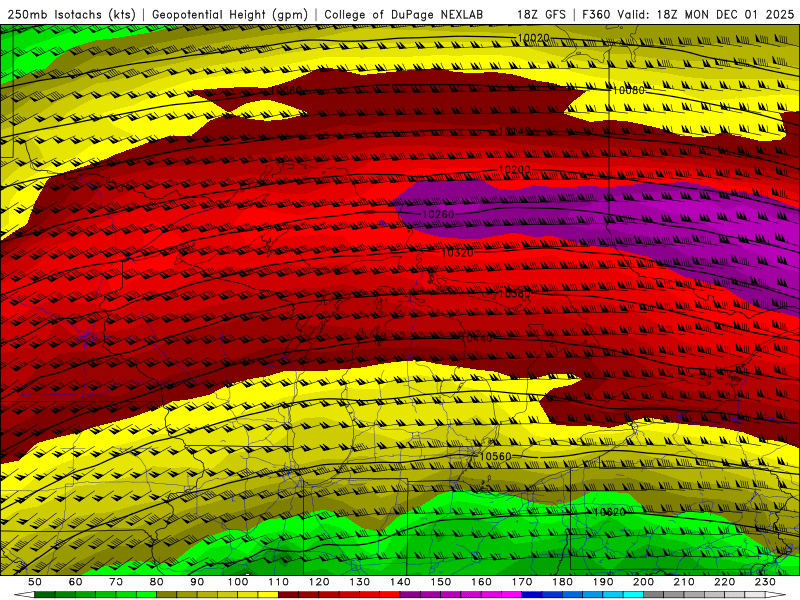Click 'College of DuPage NEXLAB' in the header
The width and height of the screenshot is (800, 600).
(403, 14)
